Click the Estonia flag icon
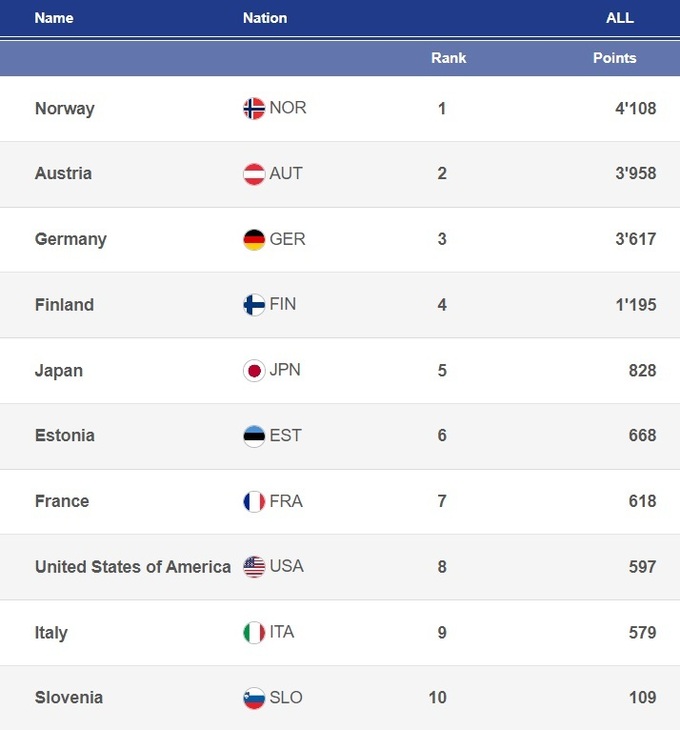 click(254, 436)
